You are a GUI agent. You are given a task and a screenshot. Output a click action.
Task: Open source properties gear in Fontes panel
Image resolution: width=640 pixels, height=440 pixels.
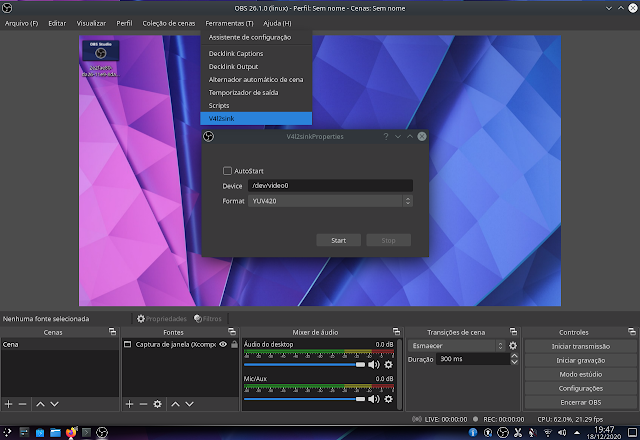[x=157, y=404]
